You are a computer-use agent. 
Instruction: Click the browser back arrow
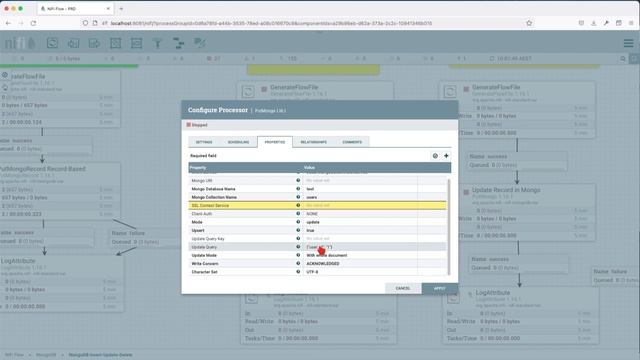8,23
